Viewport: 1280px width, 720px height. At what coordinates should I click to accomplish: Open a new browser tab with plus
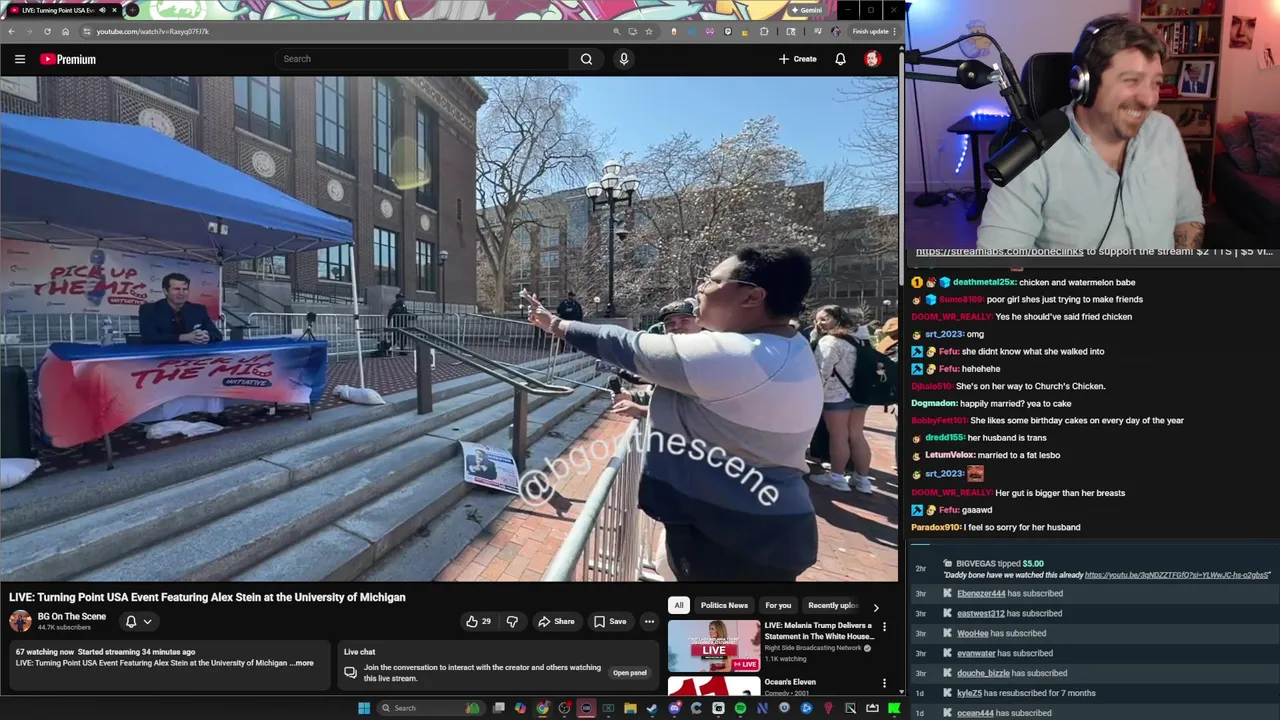pos(132,10)
